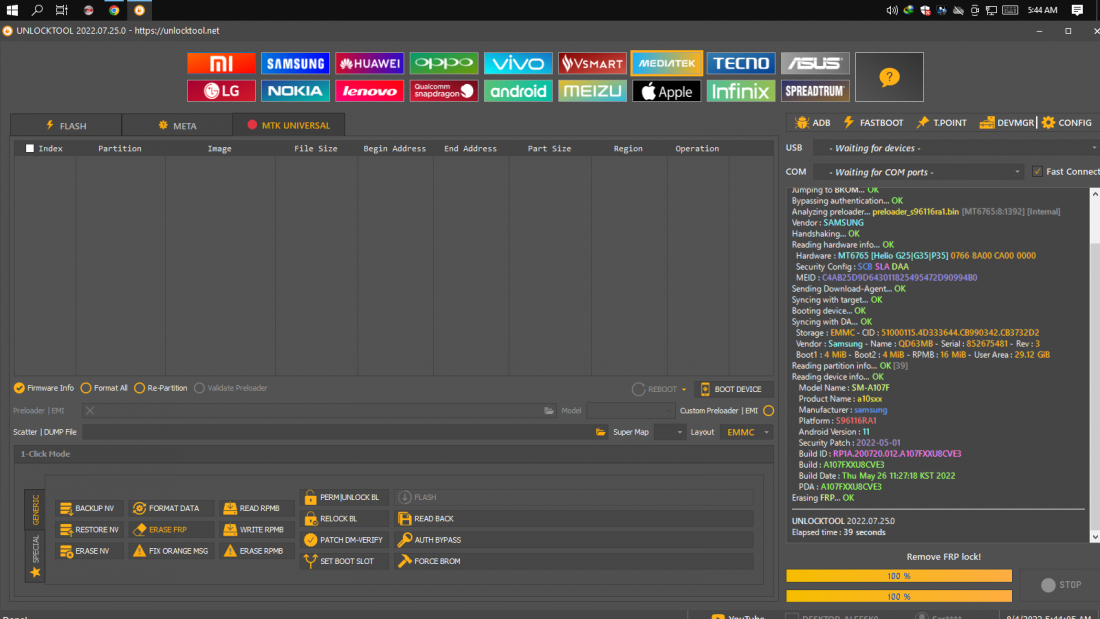Switch to the FLASH tab
This screenshot has height=619, width=1100.
click(x=66, y=126)
